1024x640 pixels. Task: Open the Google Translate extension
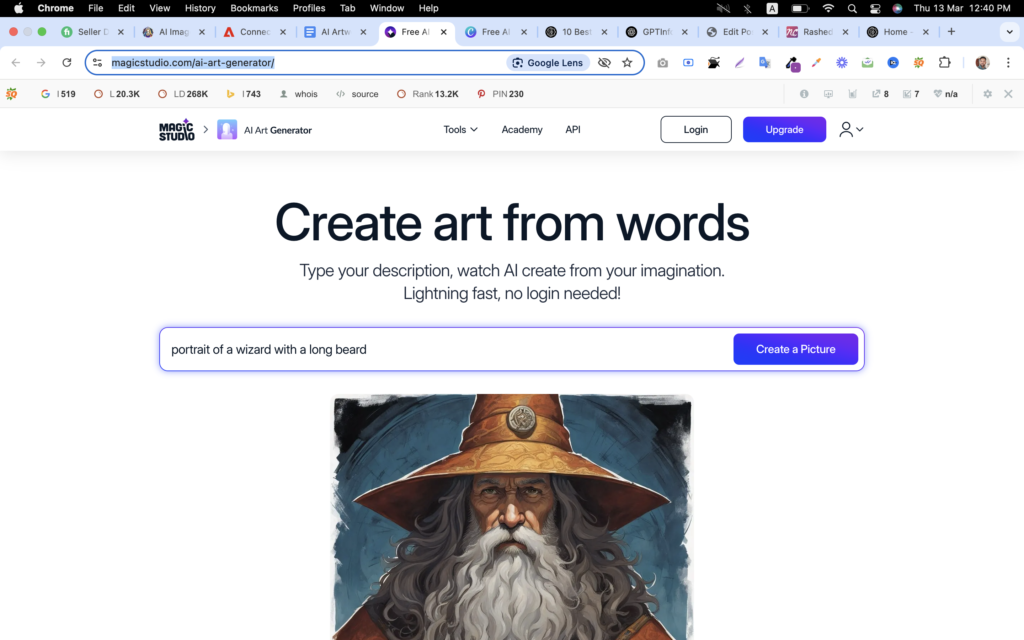(765, 63)
